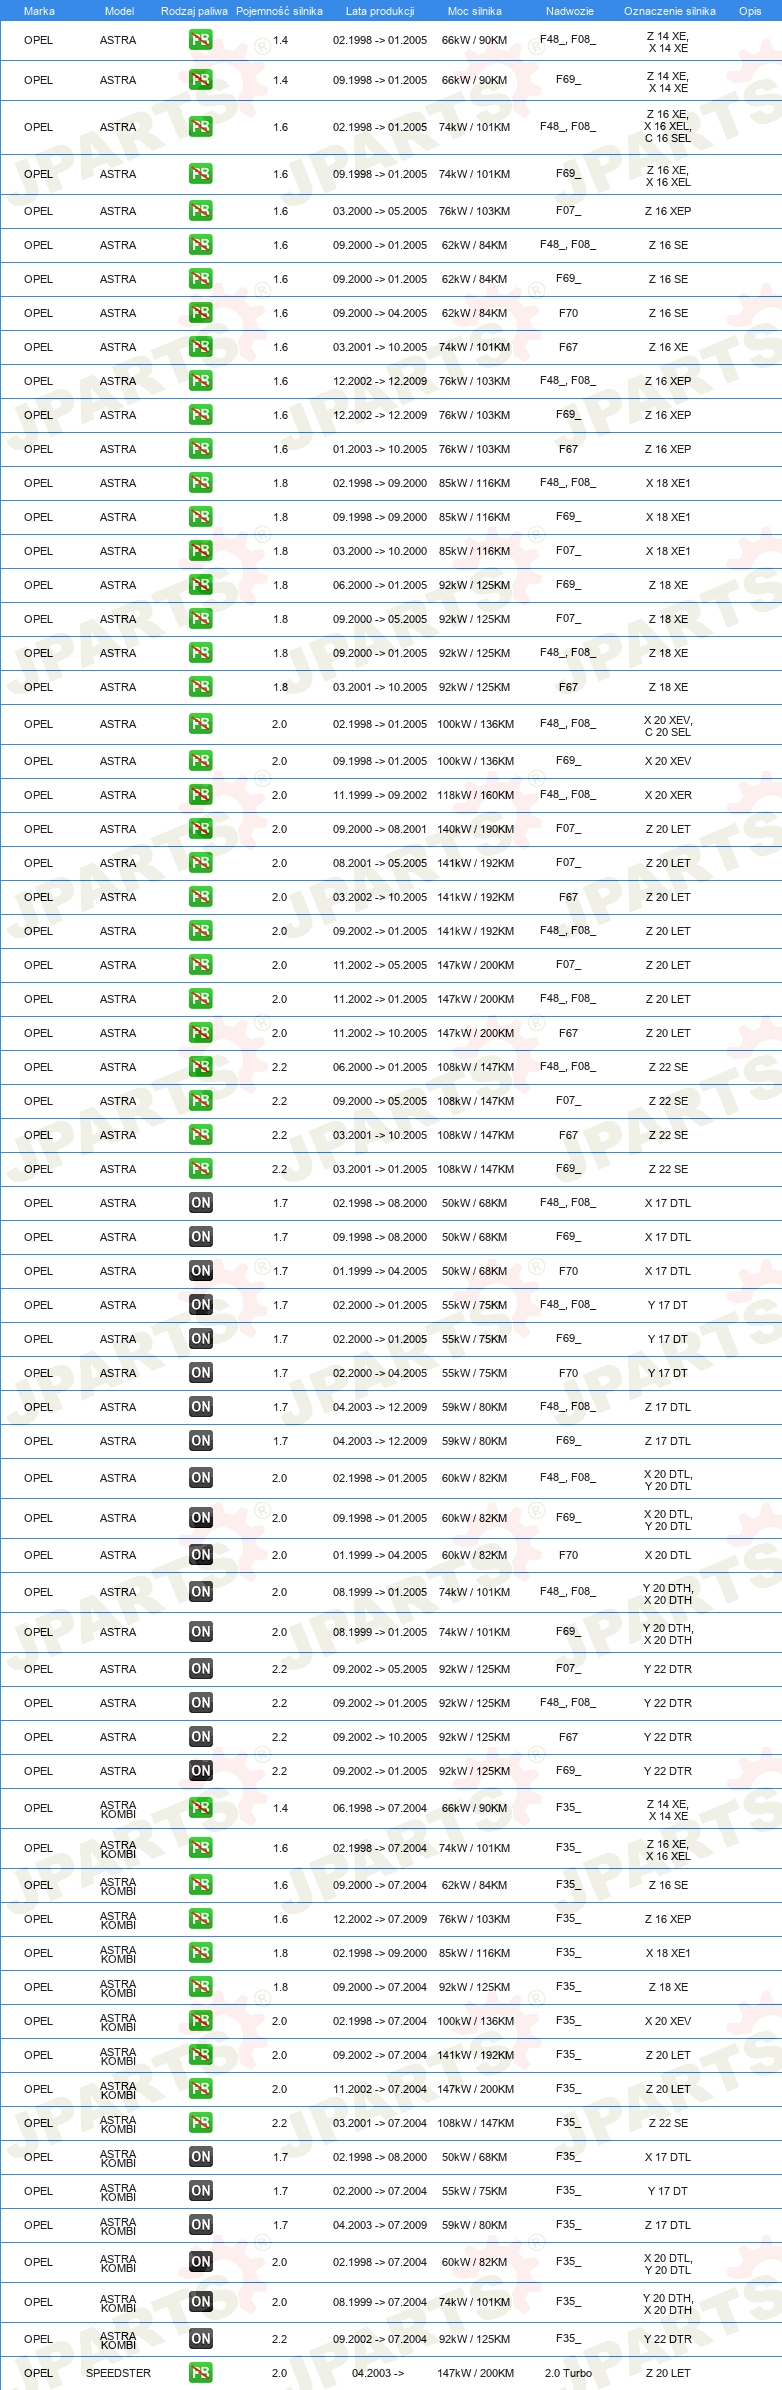This screenshot has width=782, height=2390.
Task: Click PB icon in Astra Kombi 147kW / 200KM row
Action: pyautogui.click(x=200, y=2089)
